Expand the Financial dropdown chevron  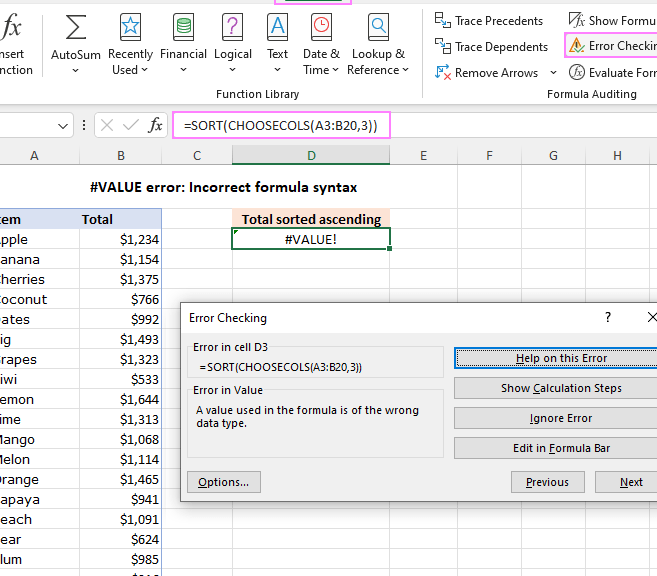(x=184, y=70)
